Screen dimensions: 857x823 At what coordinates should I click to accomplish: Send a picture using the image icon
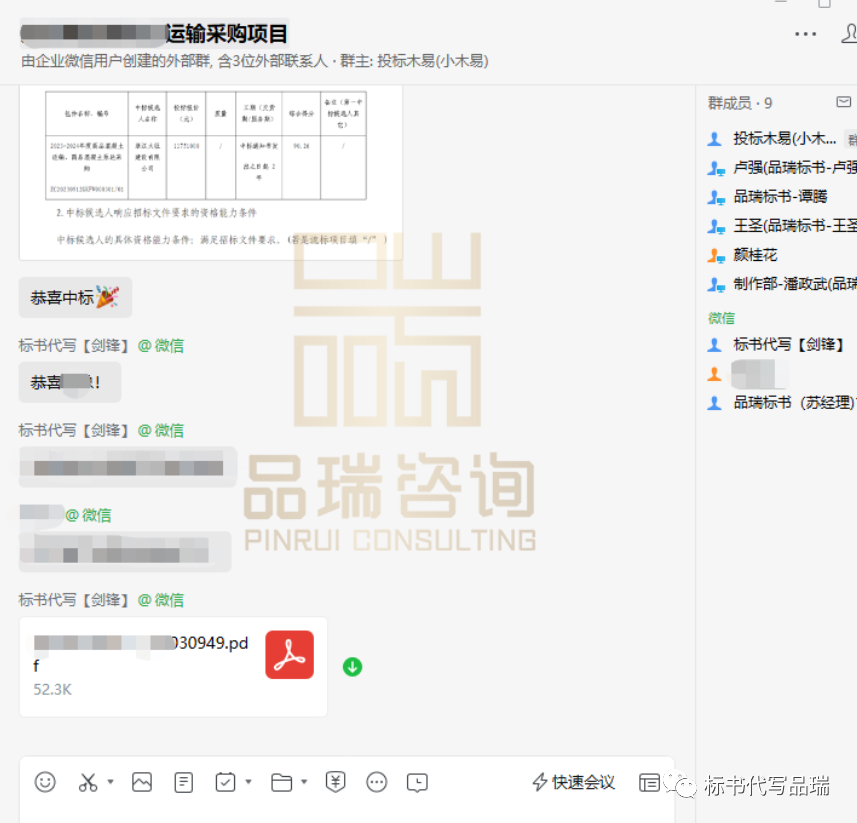142,782
